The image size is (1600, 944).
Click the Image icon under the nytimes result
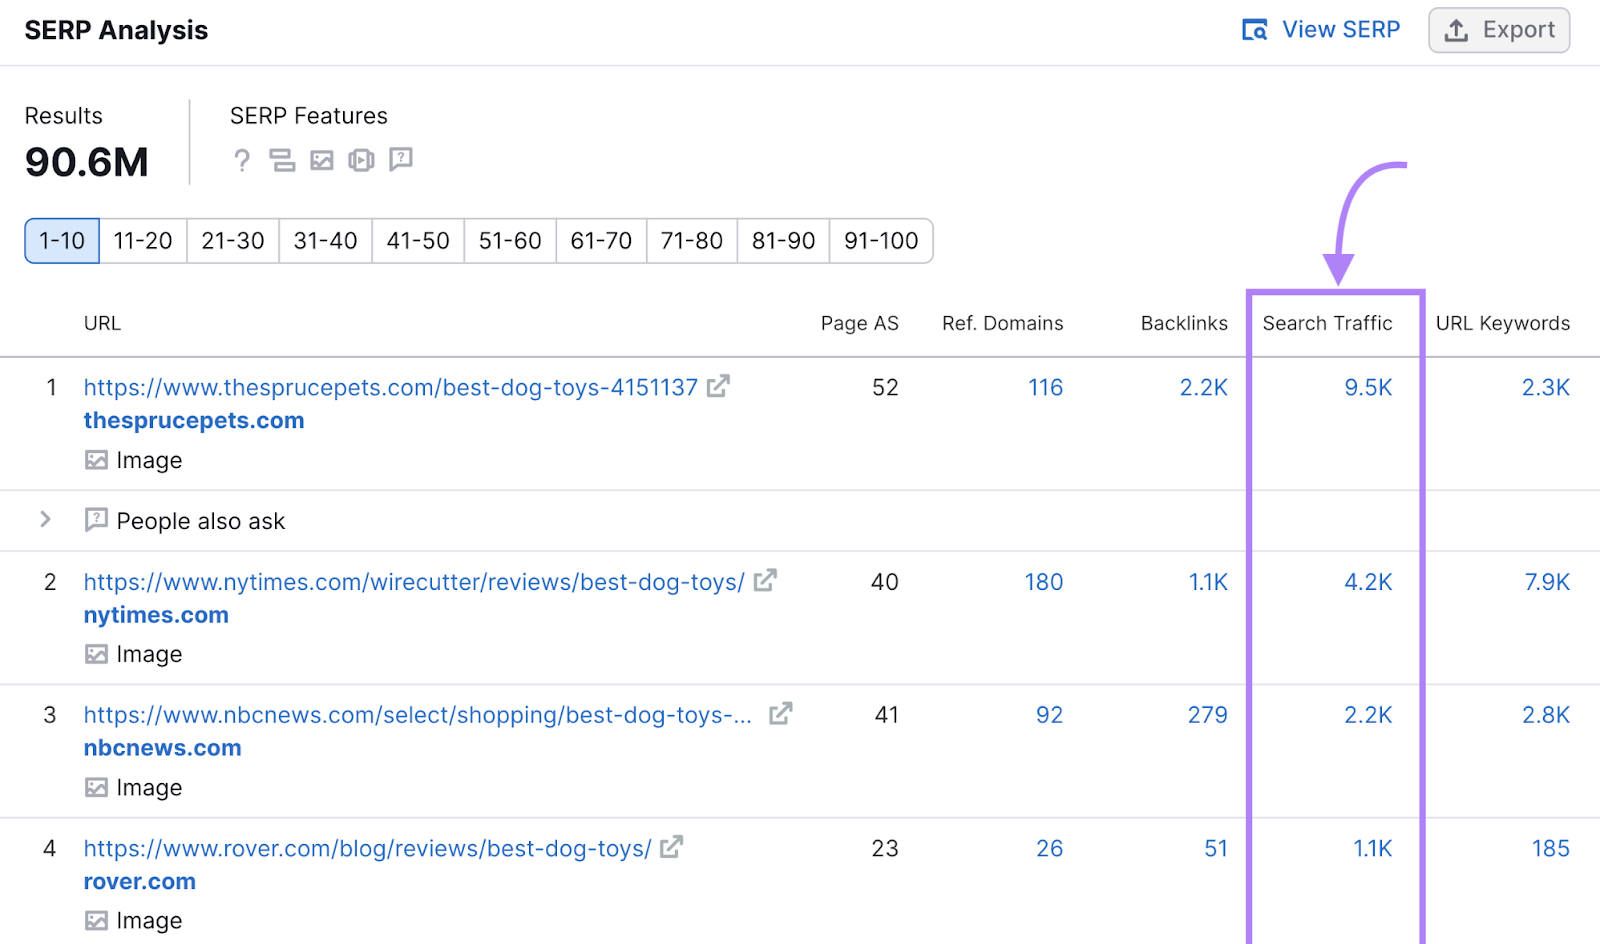[97, 653]
